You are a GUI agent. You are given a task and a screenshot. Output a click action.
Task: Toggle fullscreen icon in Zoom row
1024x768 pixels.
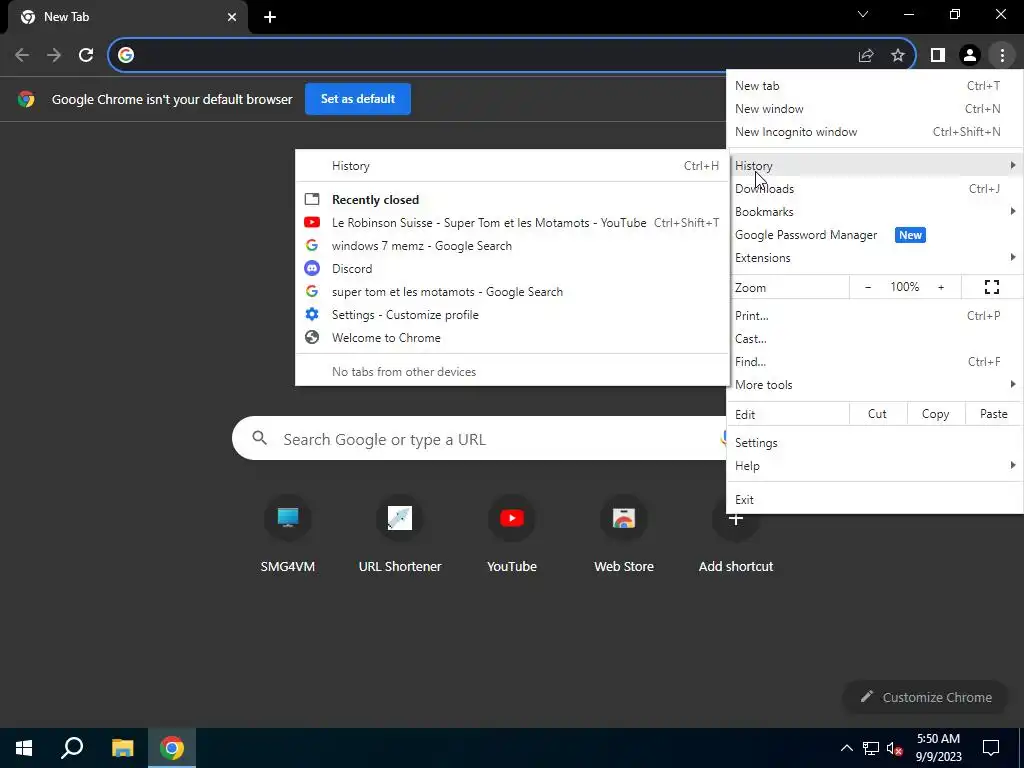pyautogui.click(x=991, y=287)
